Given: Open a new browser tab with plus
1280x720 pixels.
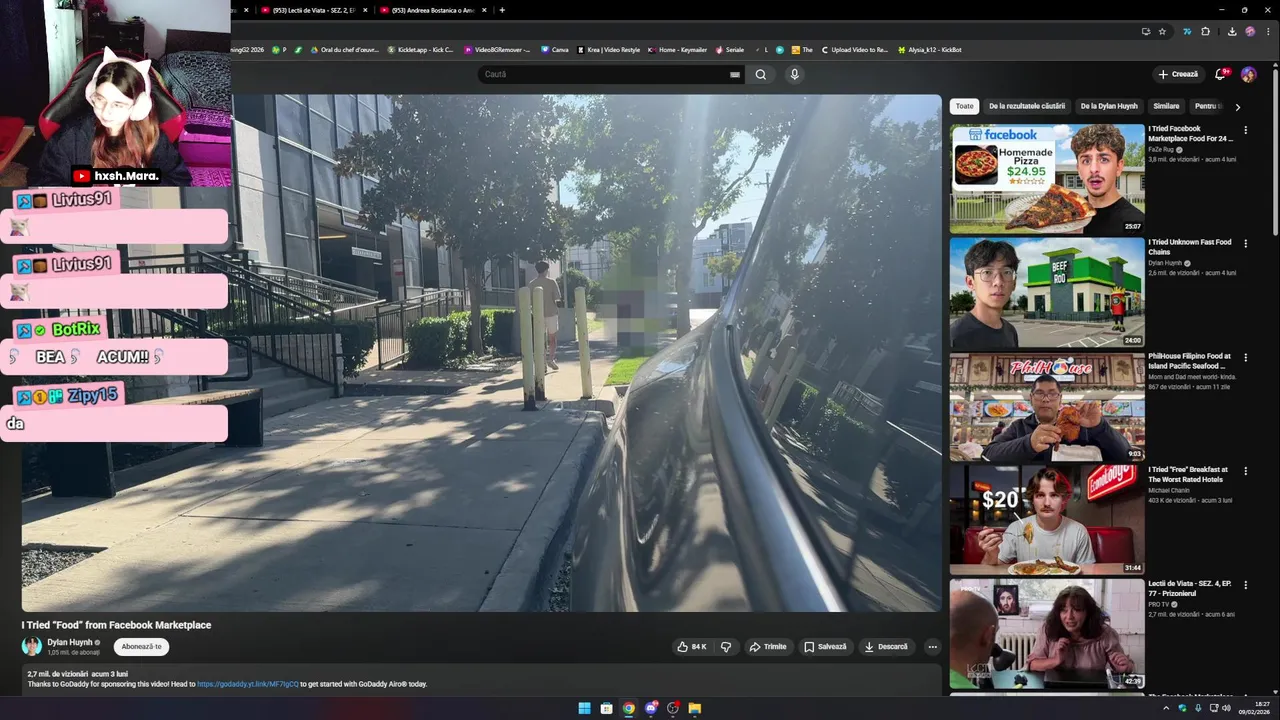Looking at the screenshot, I should (x=502, y=10).
